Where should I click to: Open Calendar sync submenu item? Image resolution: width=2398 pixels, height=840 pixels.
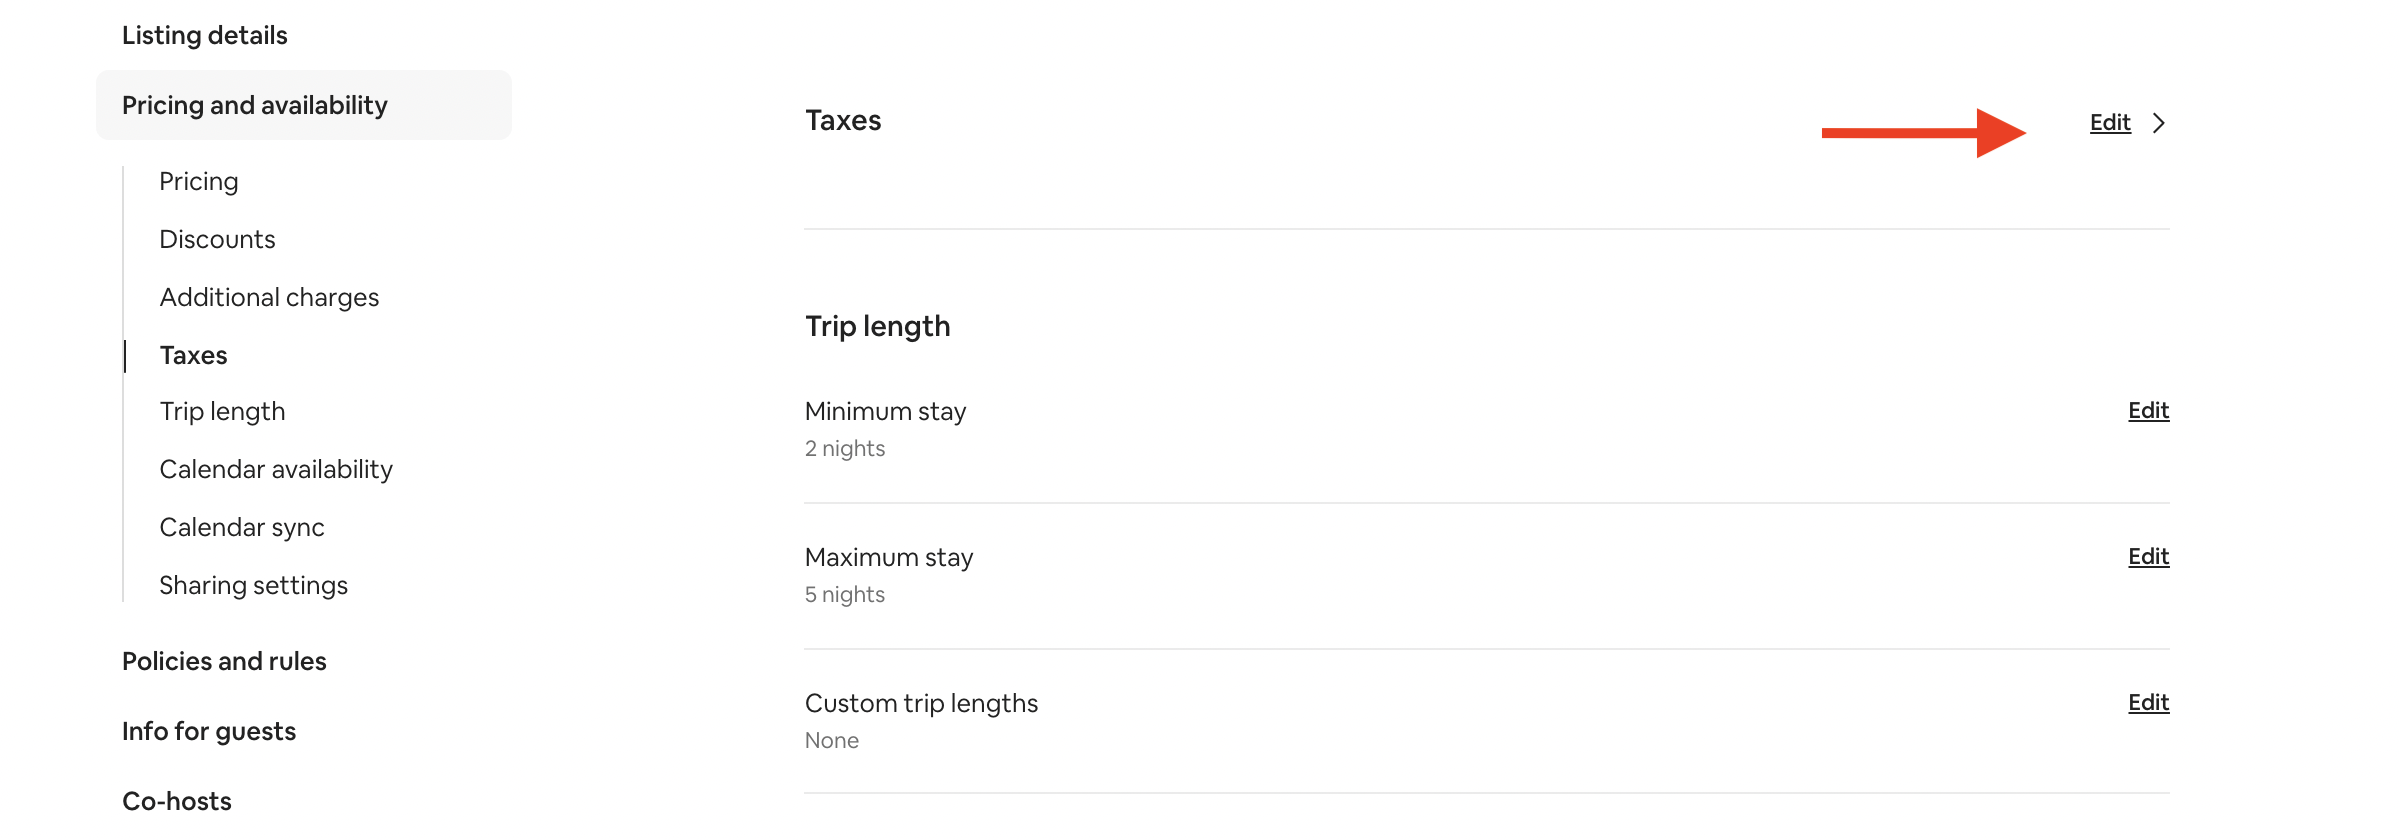click(242, 528)
